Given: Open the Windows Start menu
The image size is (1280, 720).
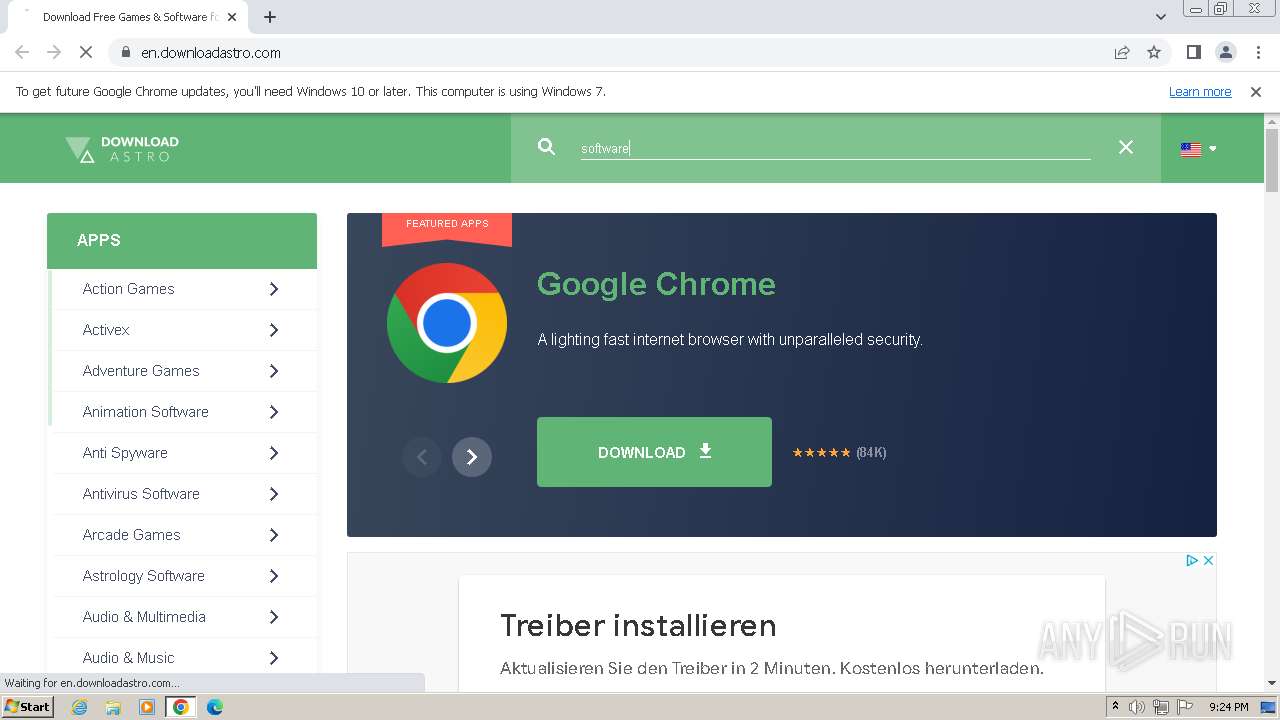Looking at the screenshot, I should click(x=27, y=707).
